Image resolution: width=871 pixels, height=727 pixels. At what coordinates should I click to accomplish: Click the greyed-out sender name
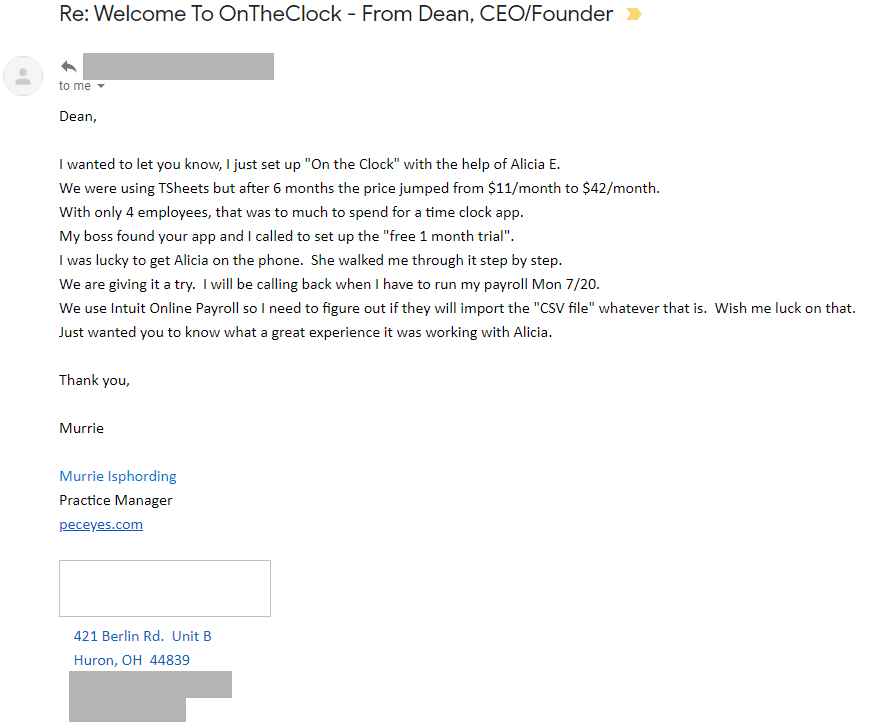point(178,67)
